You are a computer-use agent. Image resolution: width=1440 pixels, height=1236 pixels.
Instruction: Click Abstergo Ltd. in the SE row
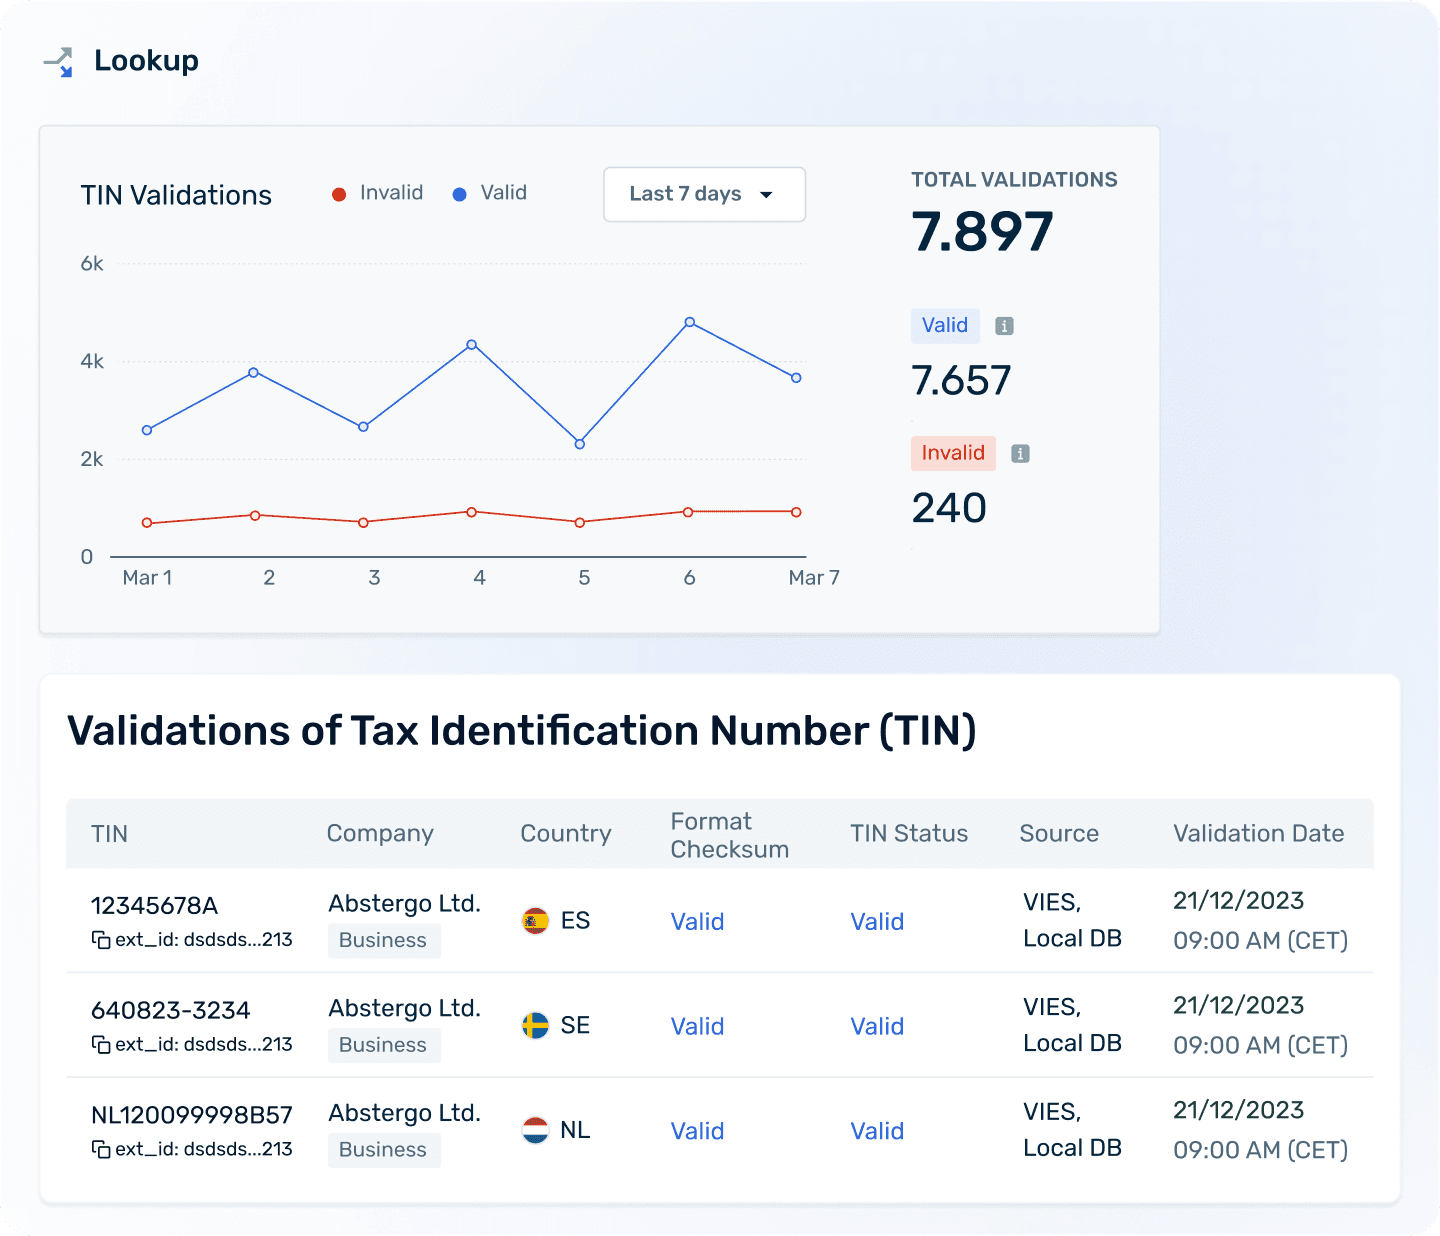(x=405, y=1009)
